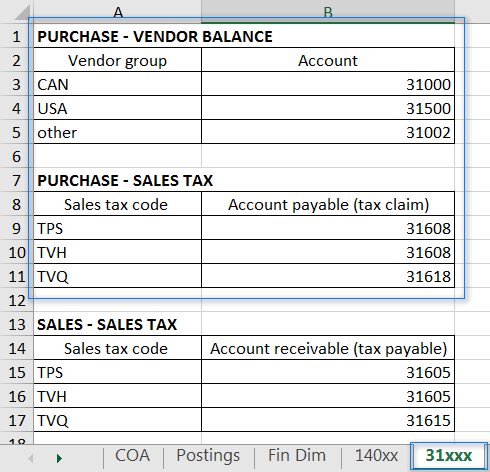The image size is (490, 472).
Task: Select column B header
Action: click(328, 12)
